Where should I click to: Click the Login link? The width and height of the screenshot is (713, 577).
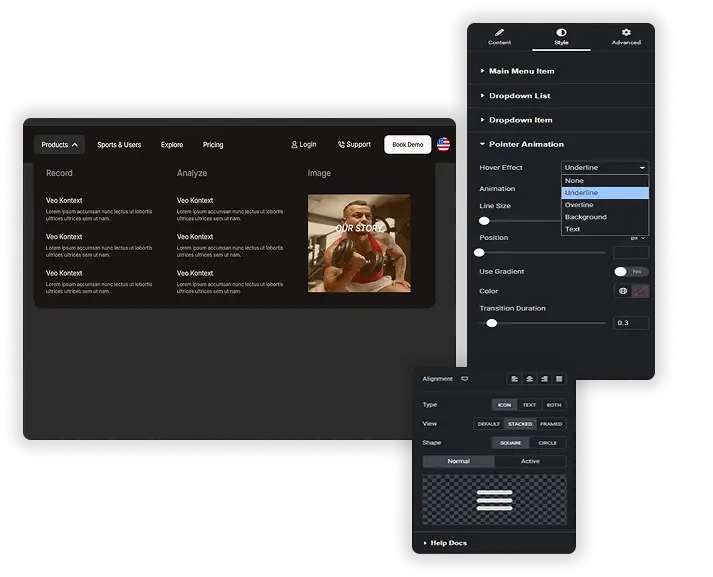(304, 145)
